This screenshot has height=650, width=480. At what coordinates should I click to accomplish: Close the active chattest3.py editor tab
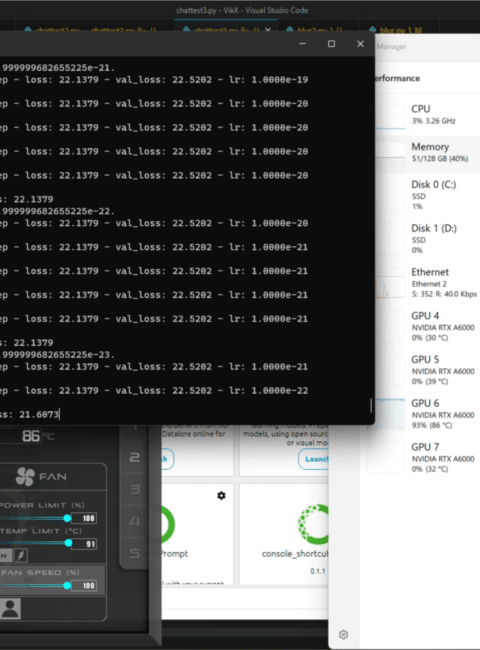click(268, 30)
